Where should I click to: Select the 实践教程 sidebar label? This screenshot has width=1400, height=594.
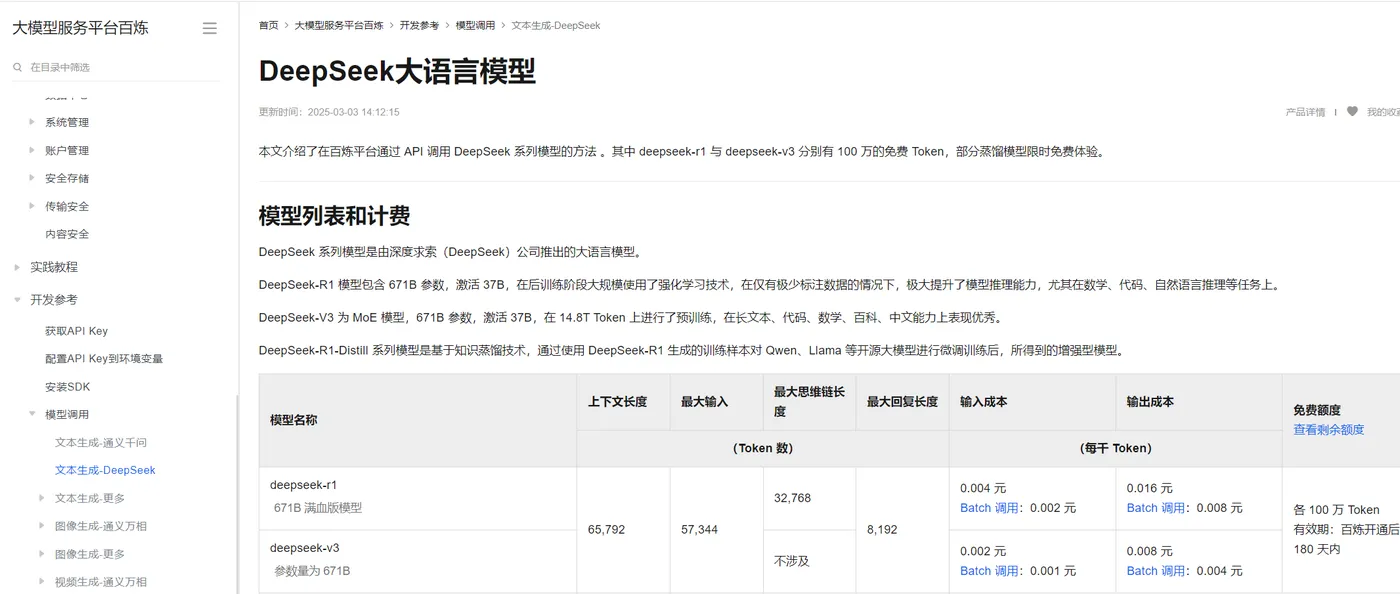[x=54, y=267]
